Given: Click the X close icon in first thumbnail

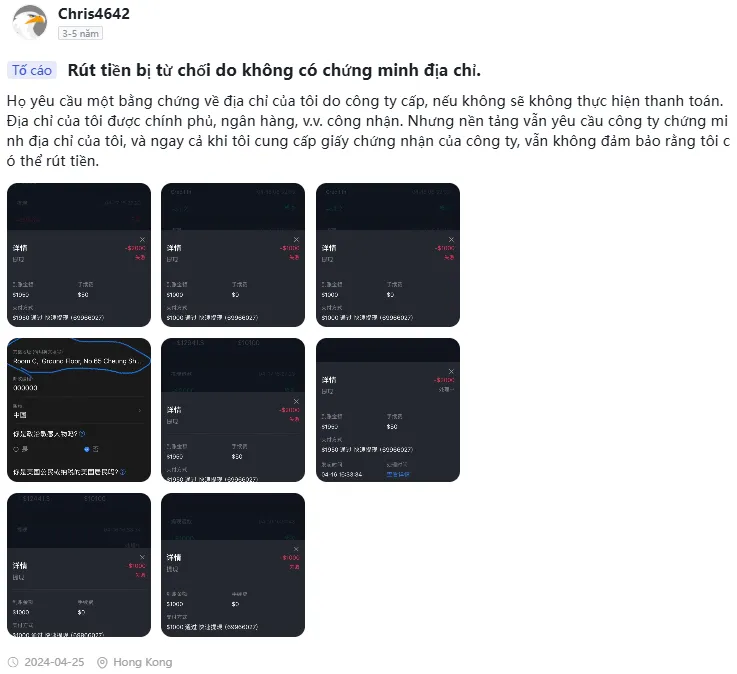Looking at the screenshot, I should [x=142, y=240].
